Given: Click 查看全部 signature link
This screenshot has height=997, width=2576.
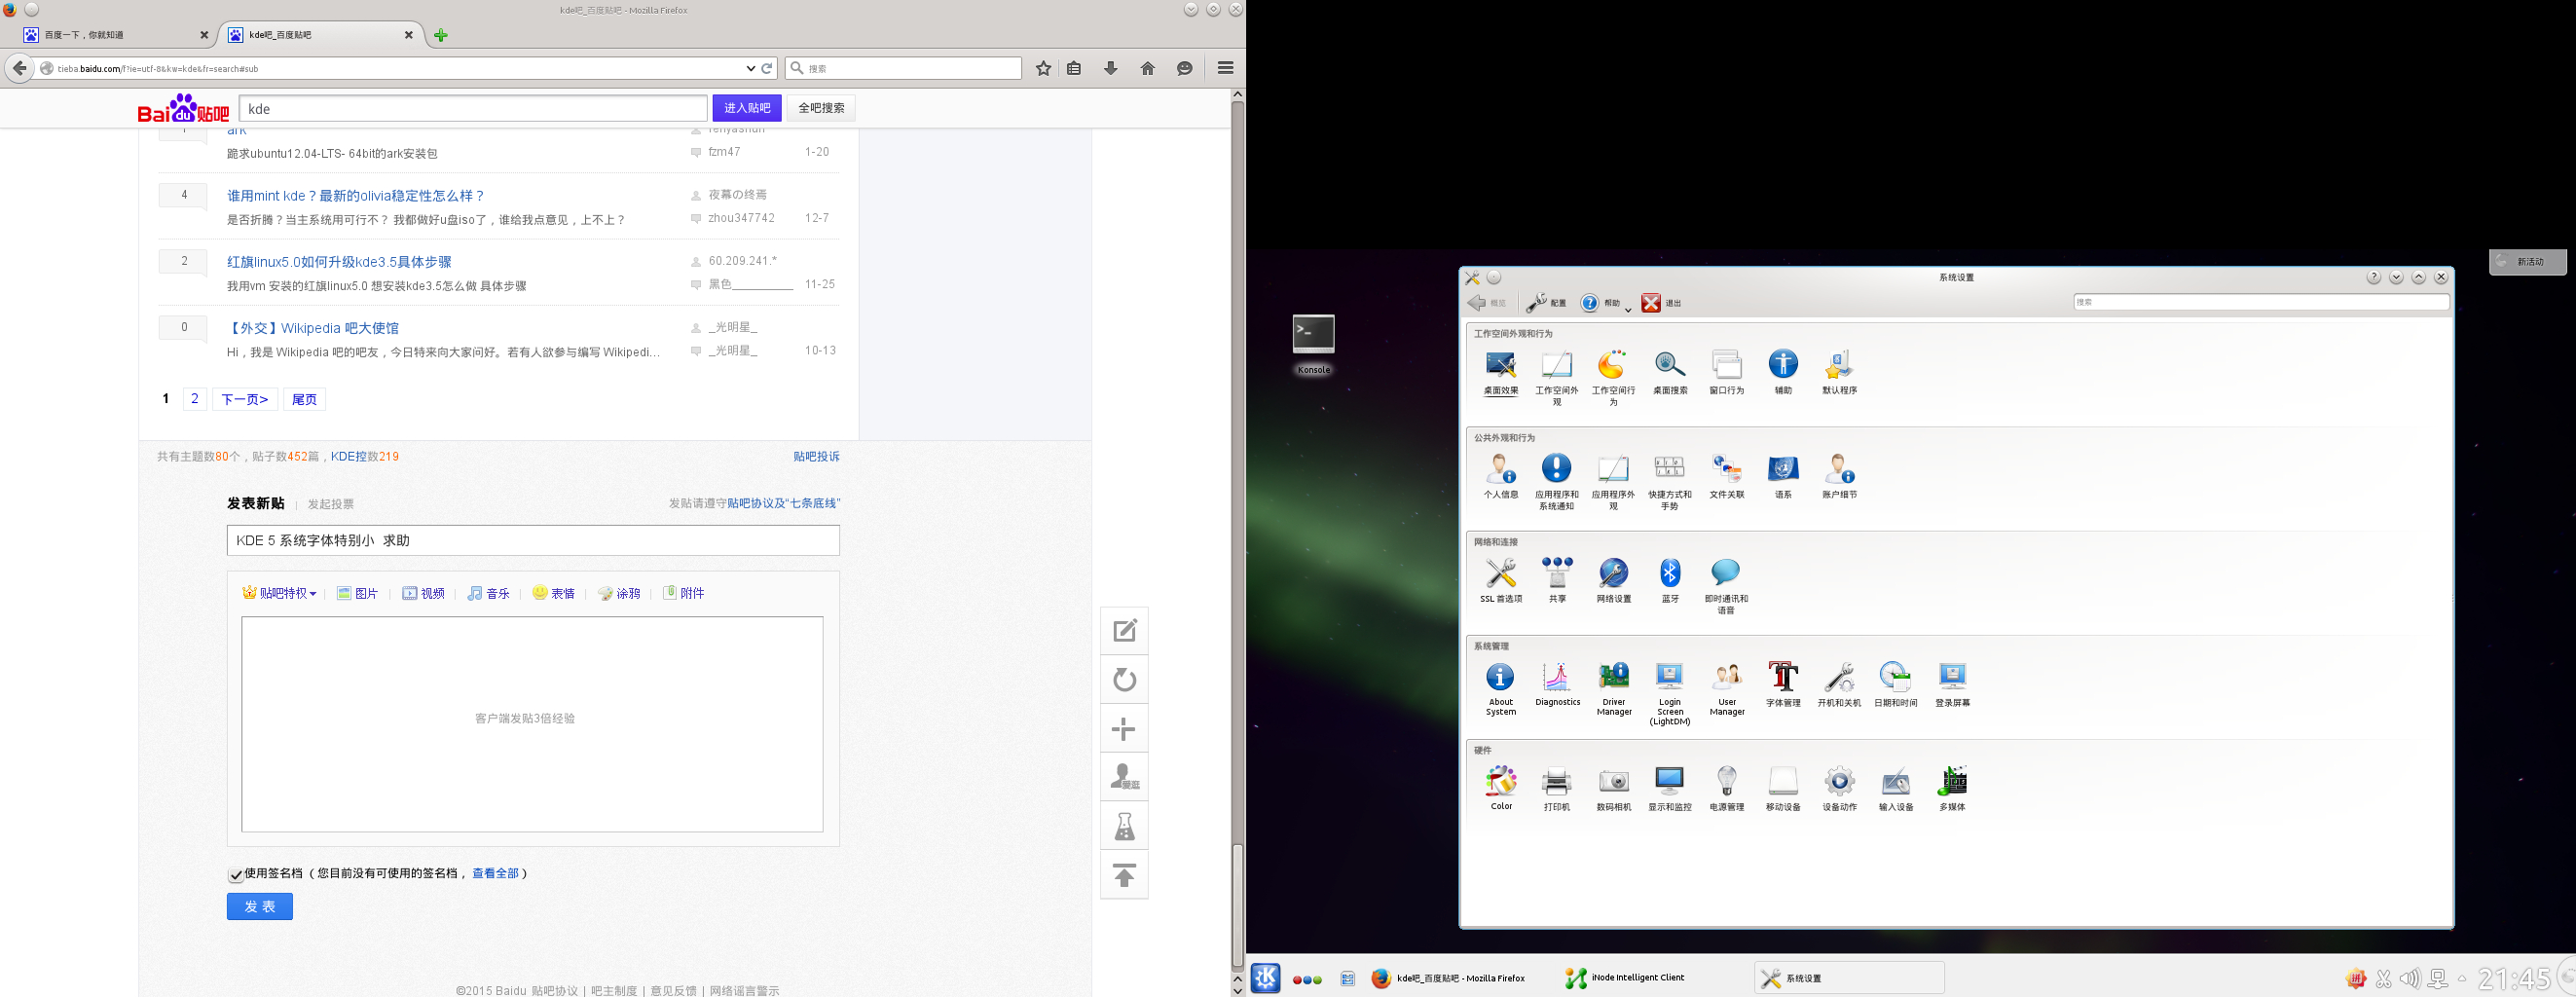Looking at the screenshot, I should (x=495, y=873).
